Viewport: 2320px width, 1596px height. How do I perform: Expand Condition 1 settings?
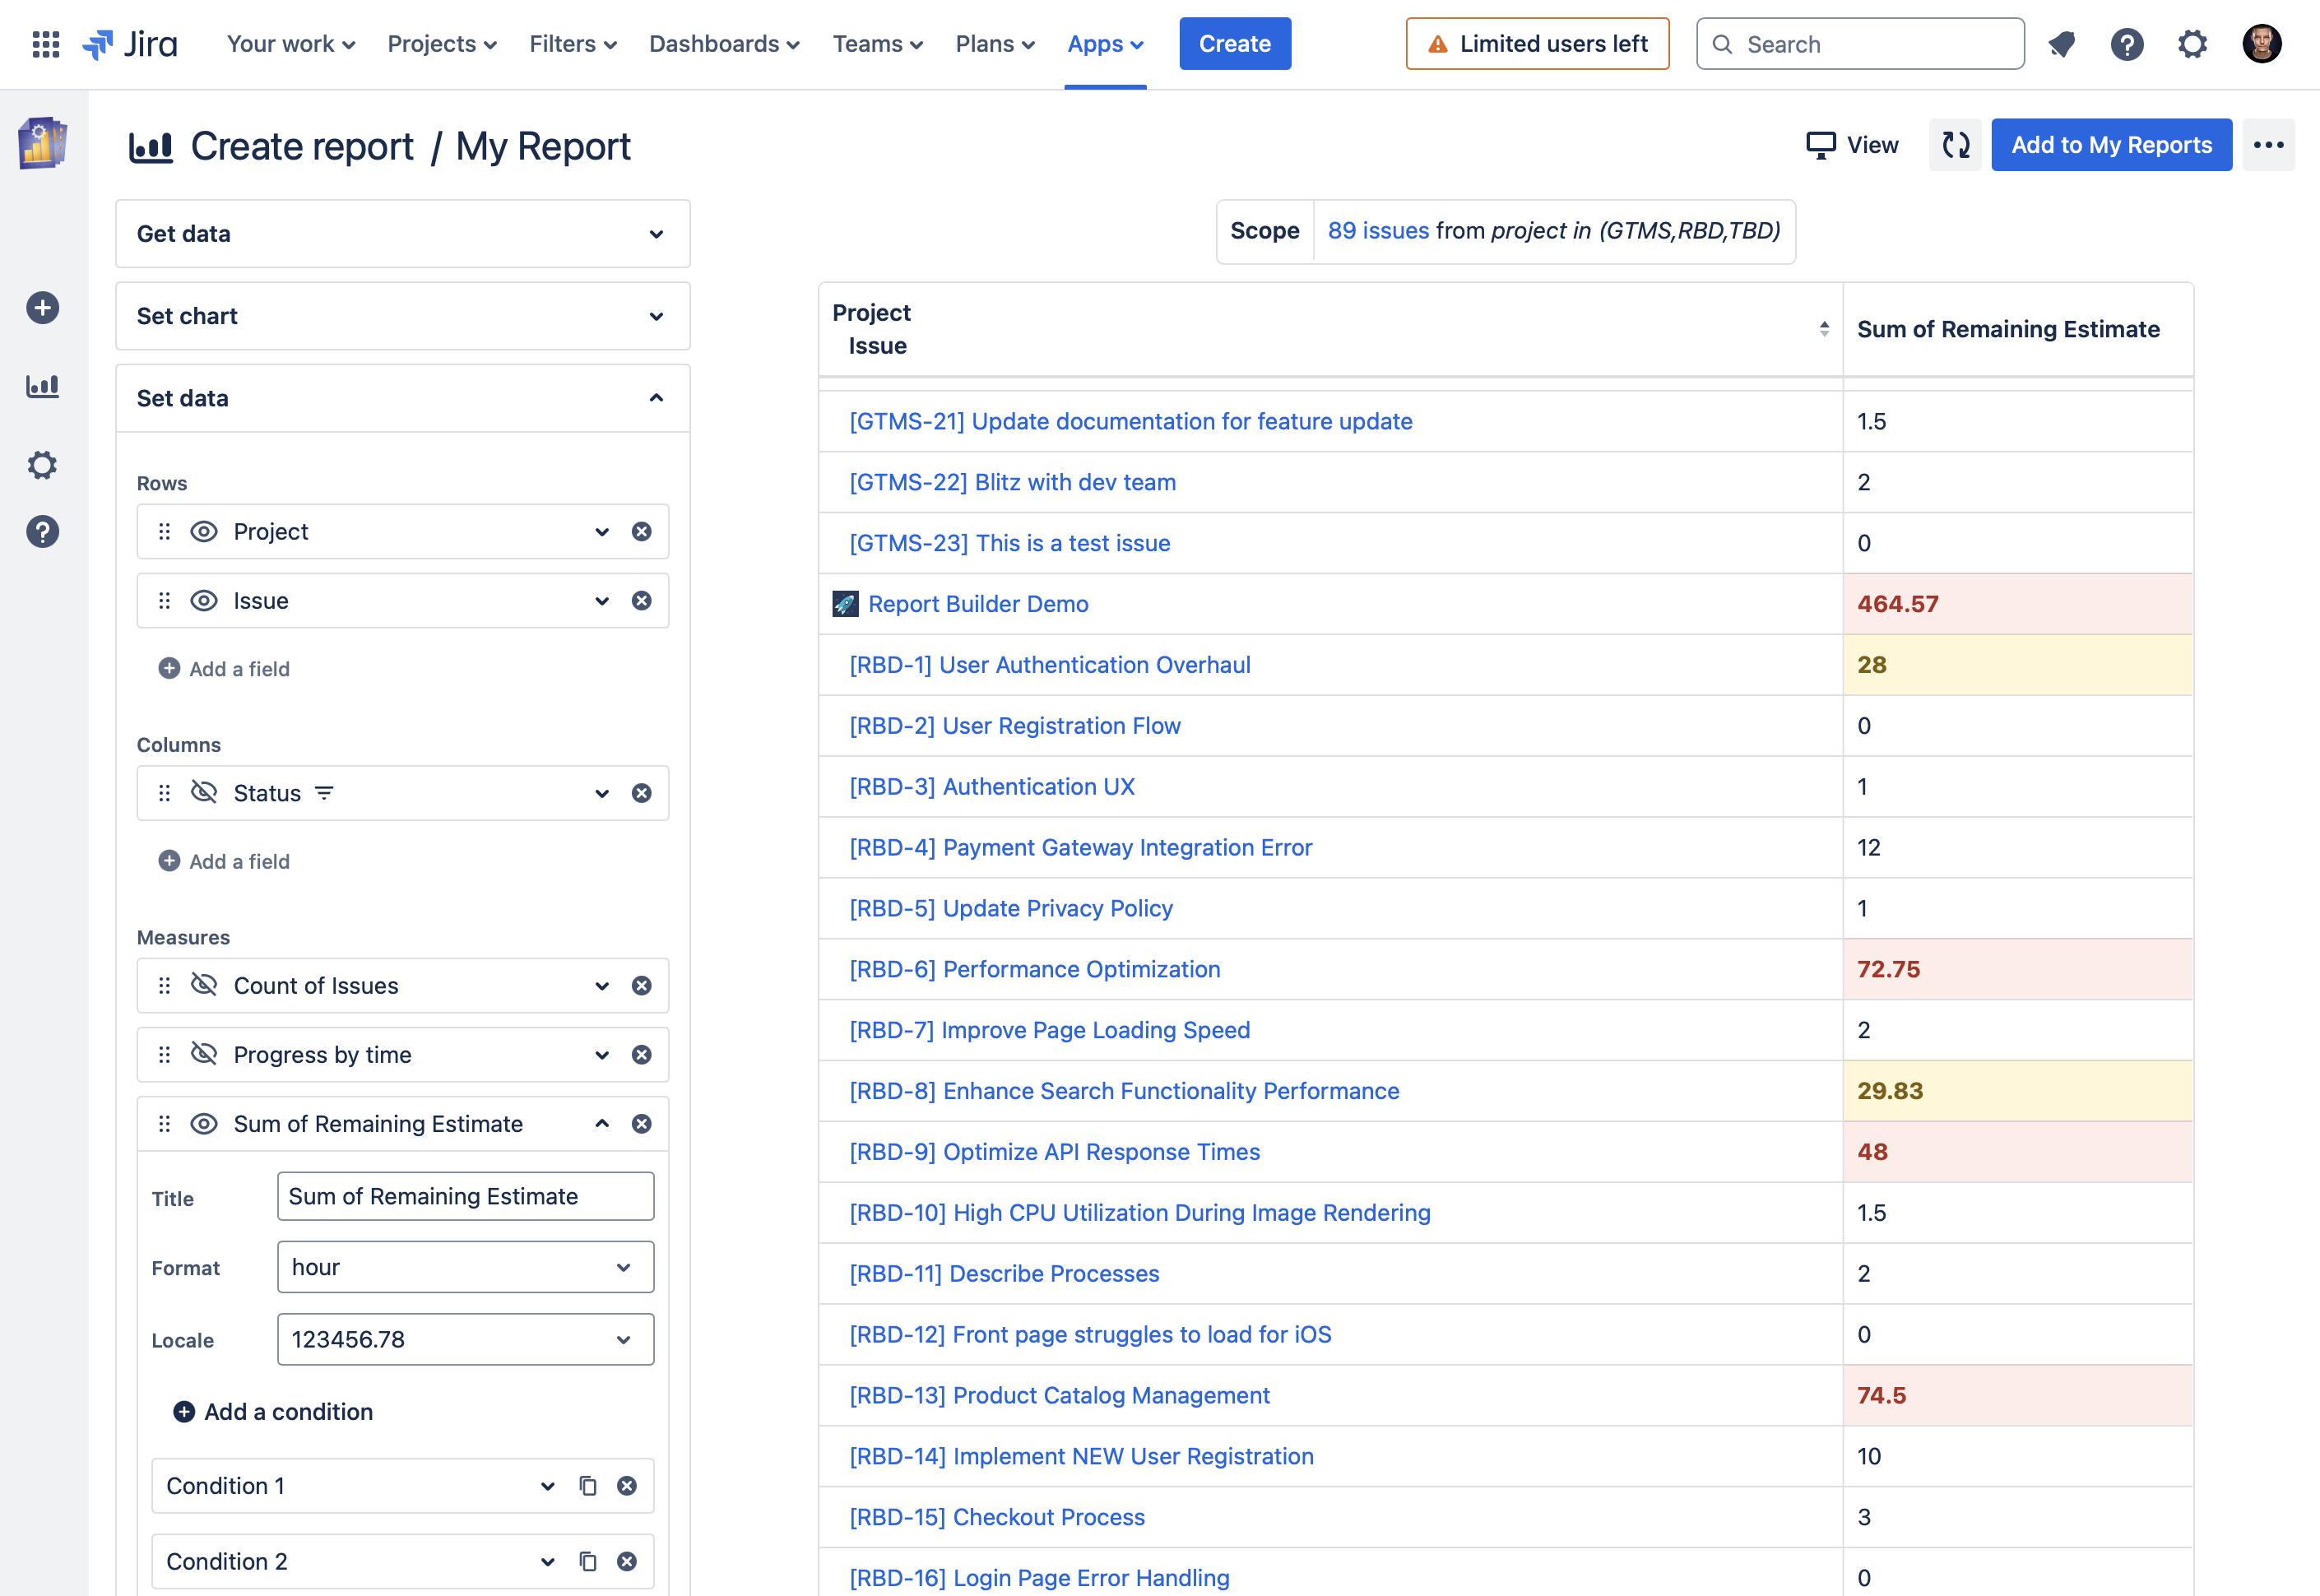pyautogui.click(x=547, y=1486)
